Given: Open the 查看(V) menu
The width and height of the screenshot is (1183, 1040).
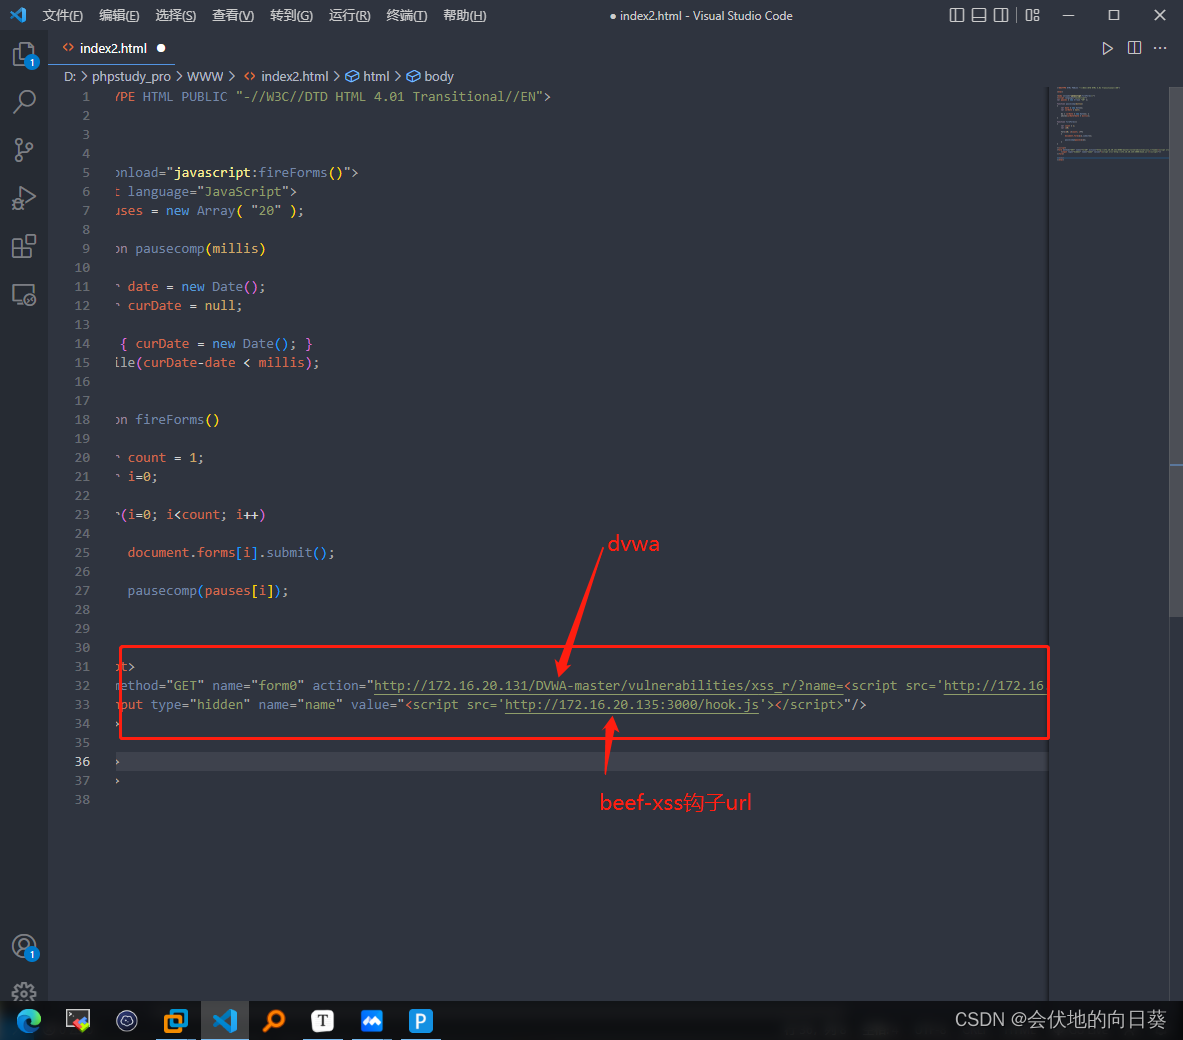Looking at the screenshot, I should click(233, 15).
